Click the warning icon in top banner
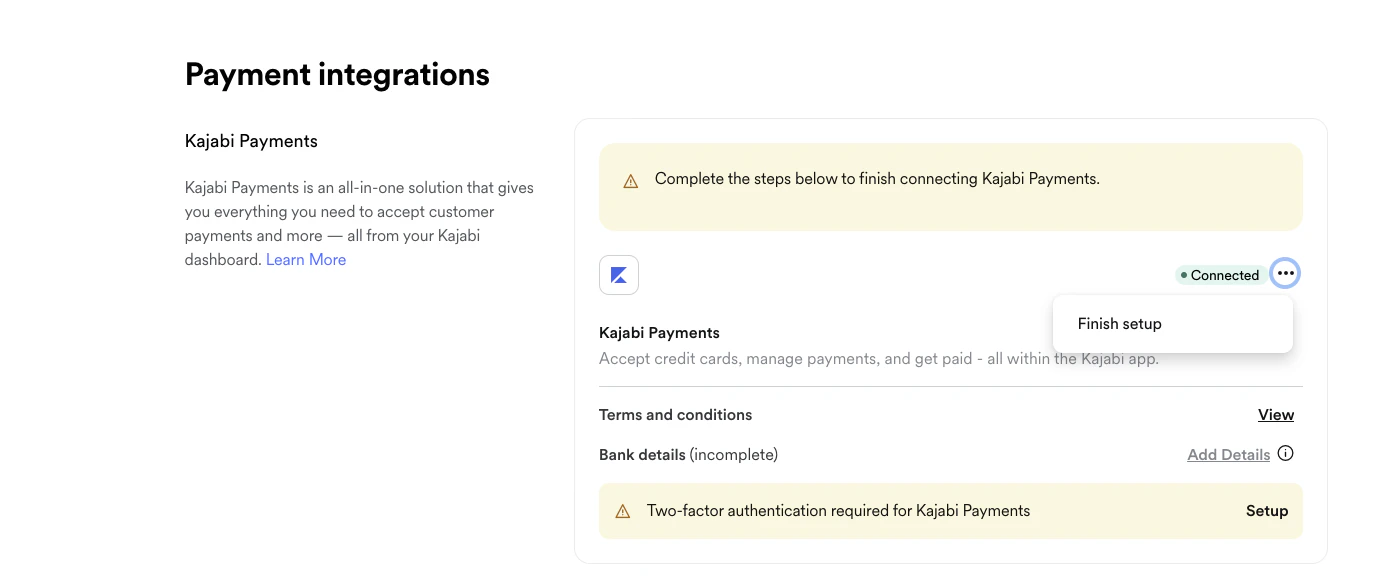The image size is (1380, 581). [630, 182]
